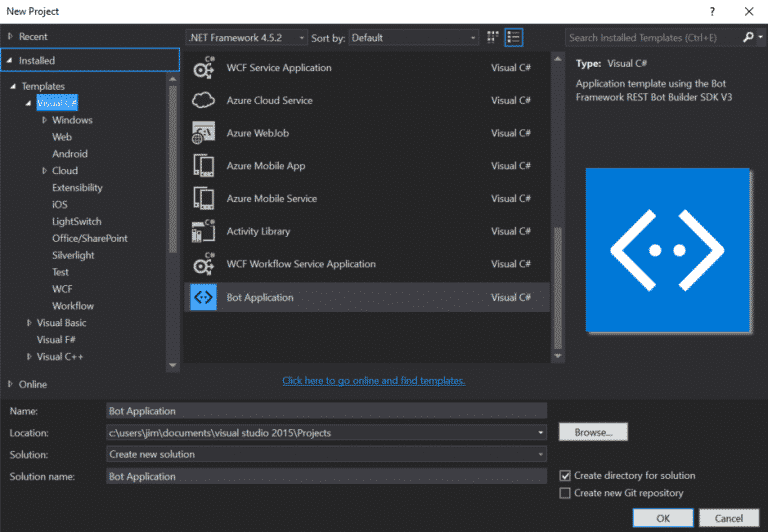Click the OK button
Screen dimensions: 768x532
[663, 518]
